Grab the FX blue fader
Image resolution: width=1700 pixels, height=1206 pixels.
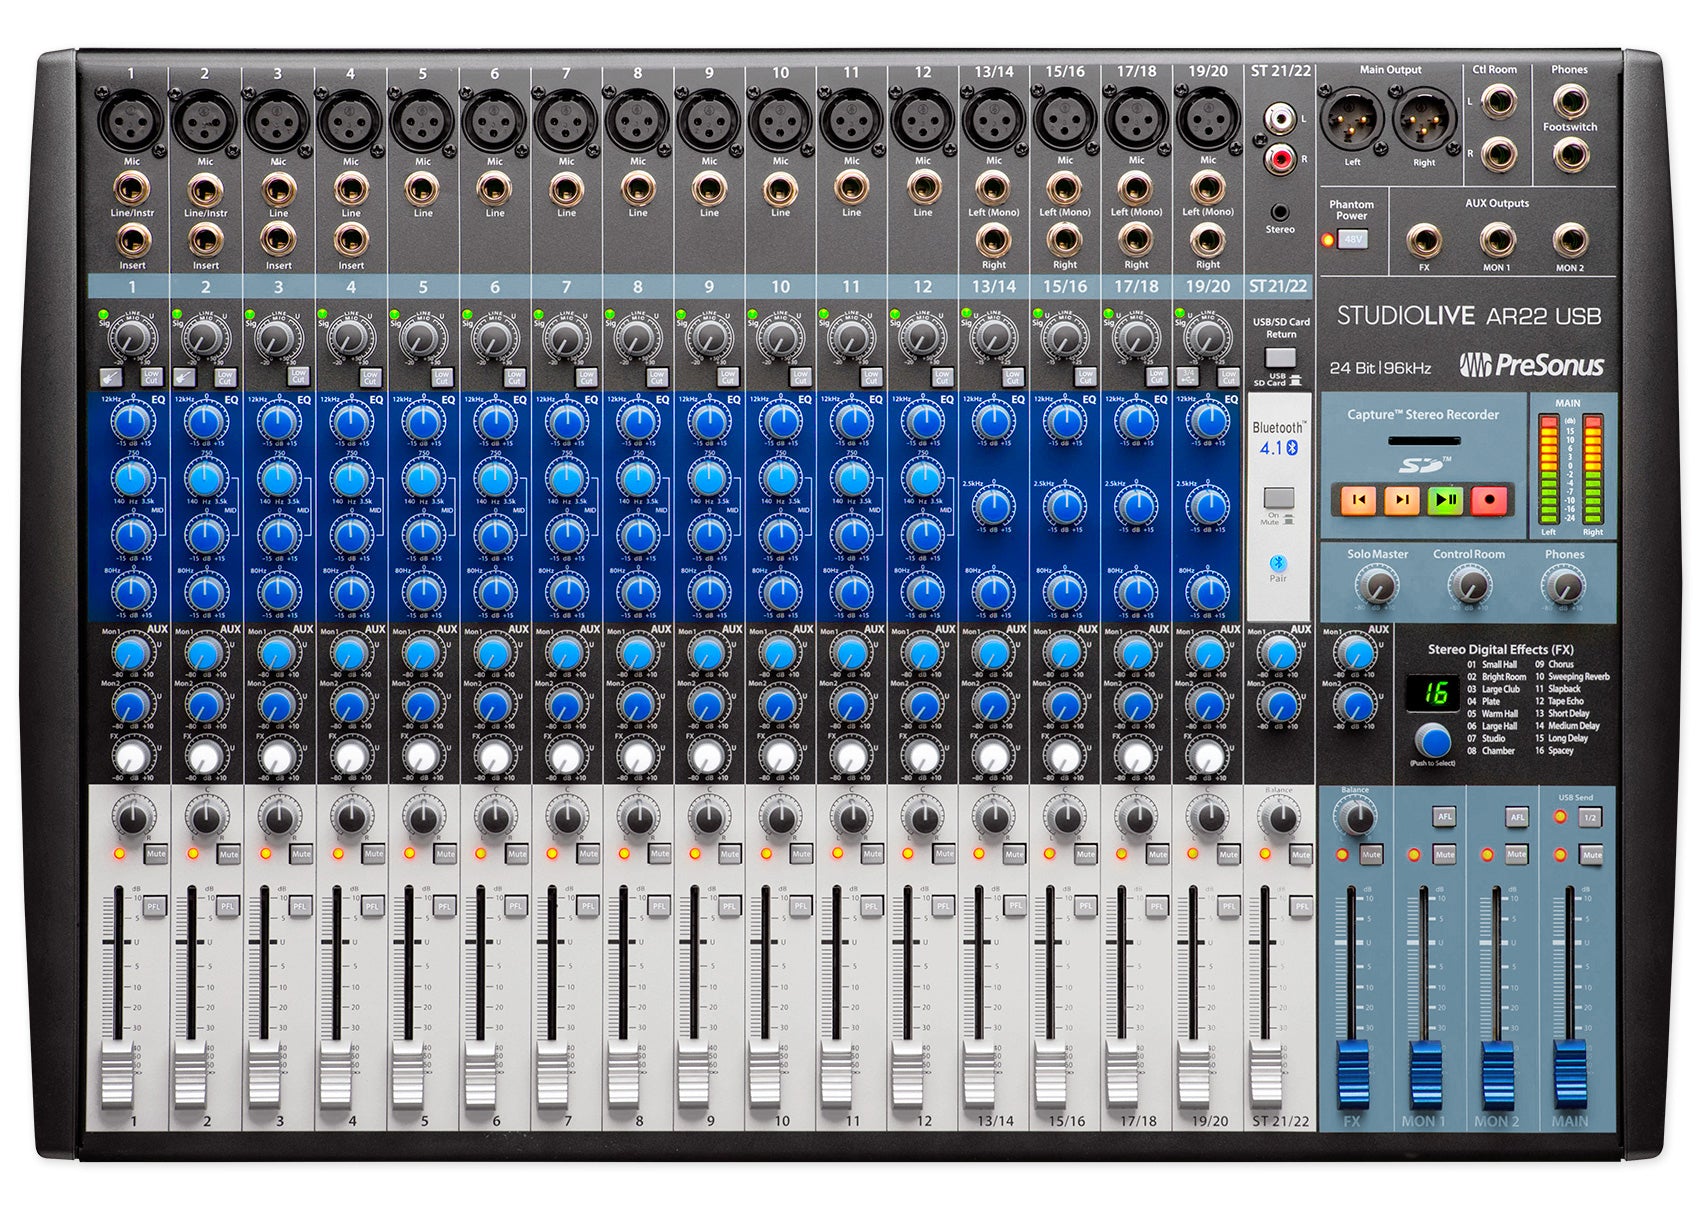1352,1073
